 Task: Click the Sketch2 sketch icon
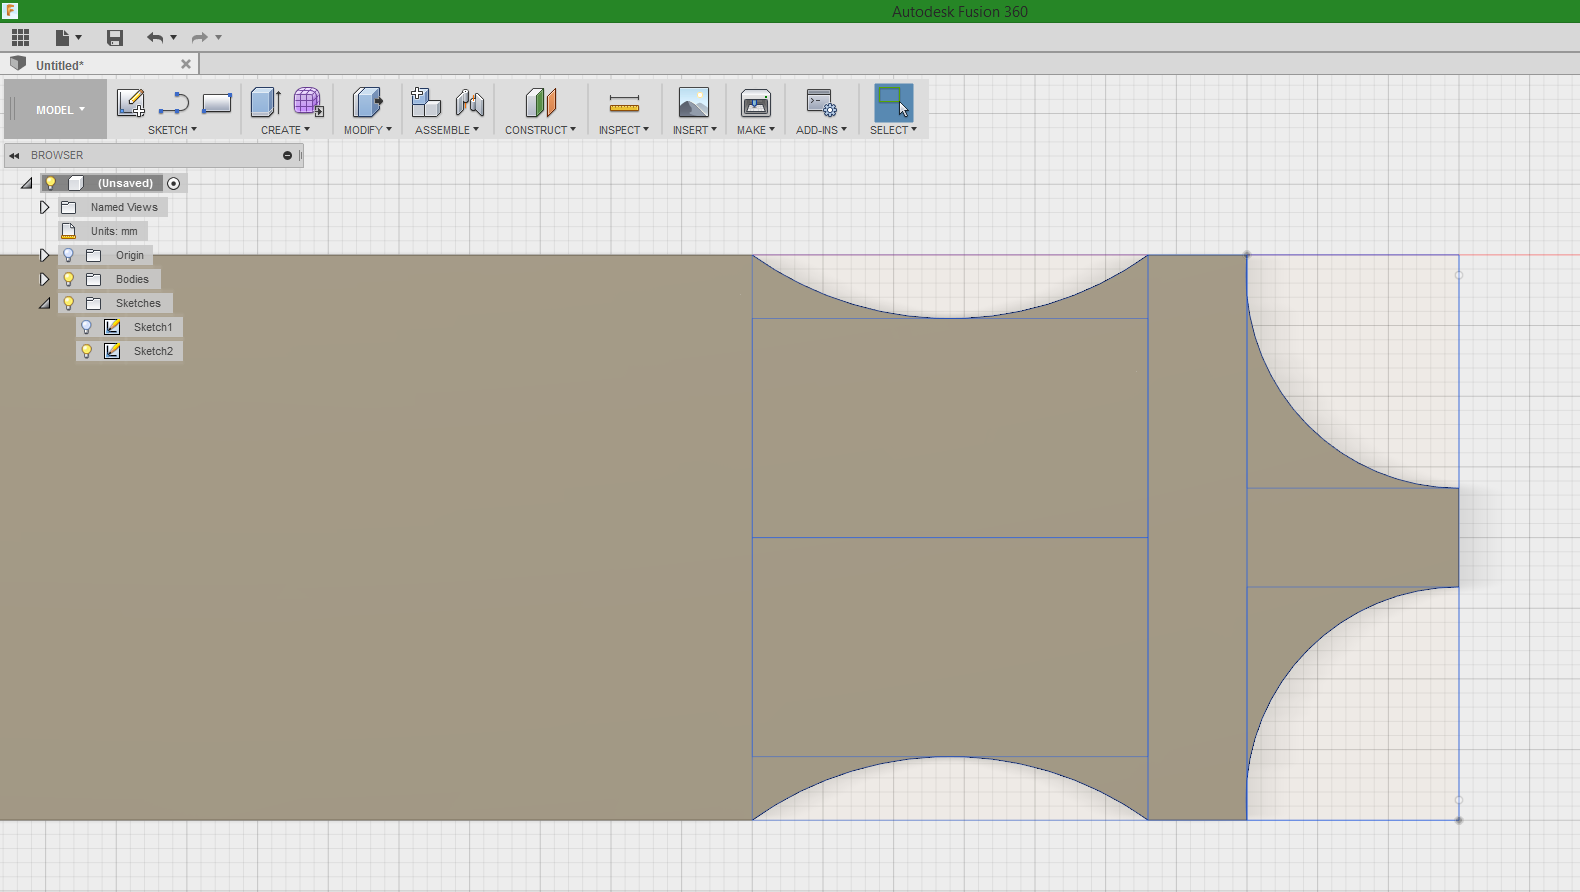pyautogui.click(x=113, y=351)
